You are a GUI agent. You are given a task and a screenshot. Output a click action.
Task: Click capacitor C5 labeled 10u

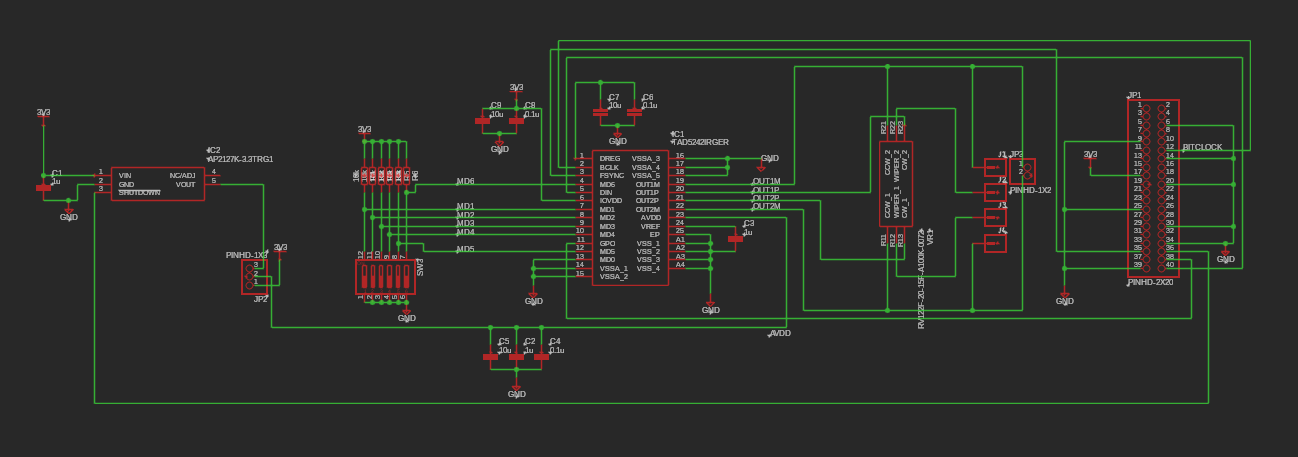pos(491,356)
